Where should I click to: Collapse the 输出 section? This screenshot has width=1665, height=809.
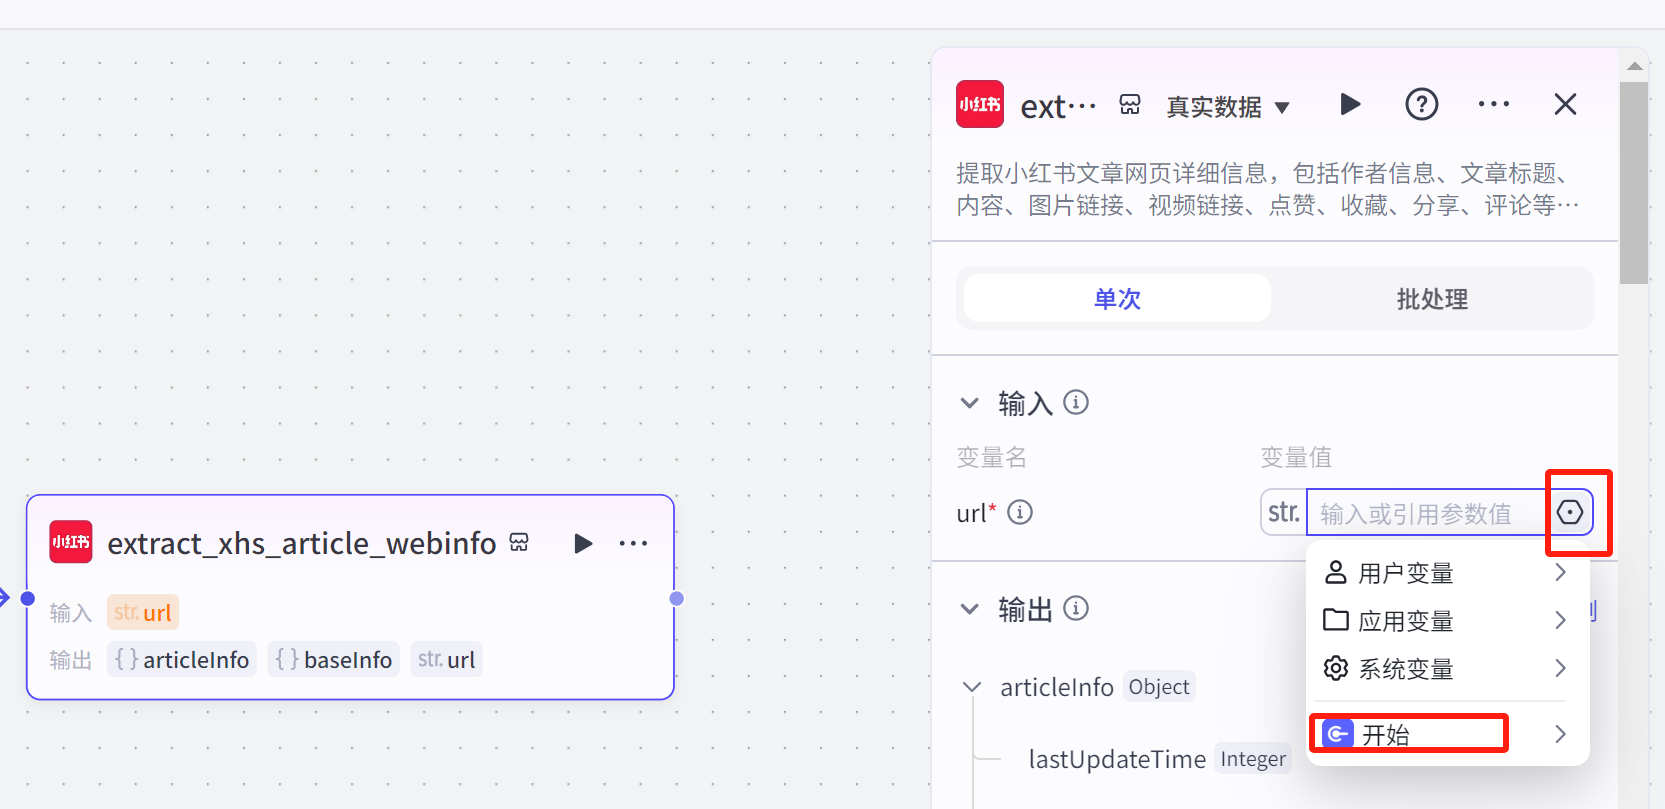click(969, 609)
